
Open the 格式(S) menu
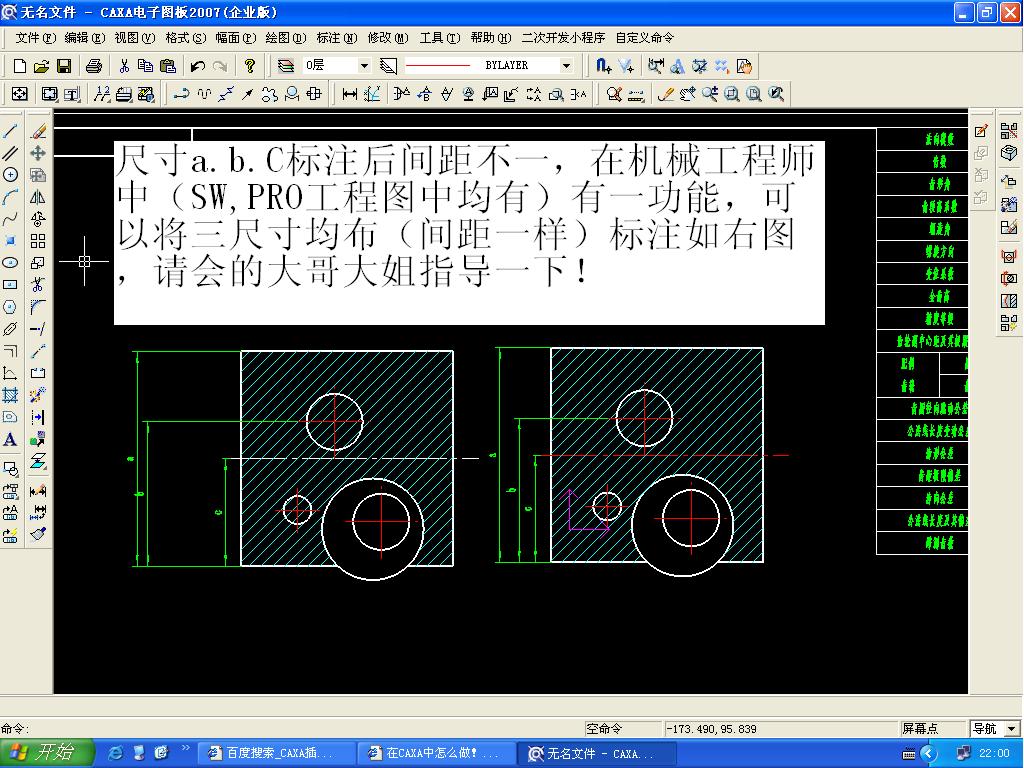(x=185, y=38)
